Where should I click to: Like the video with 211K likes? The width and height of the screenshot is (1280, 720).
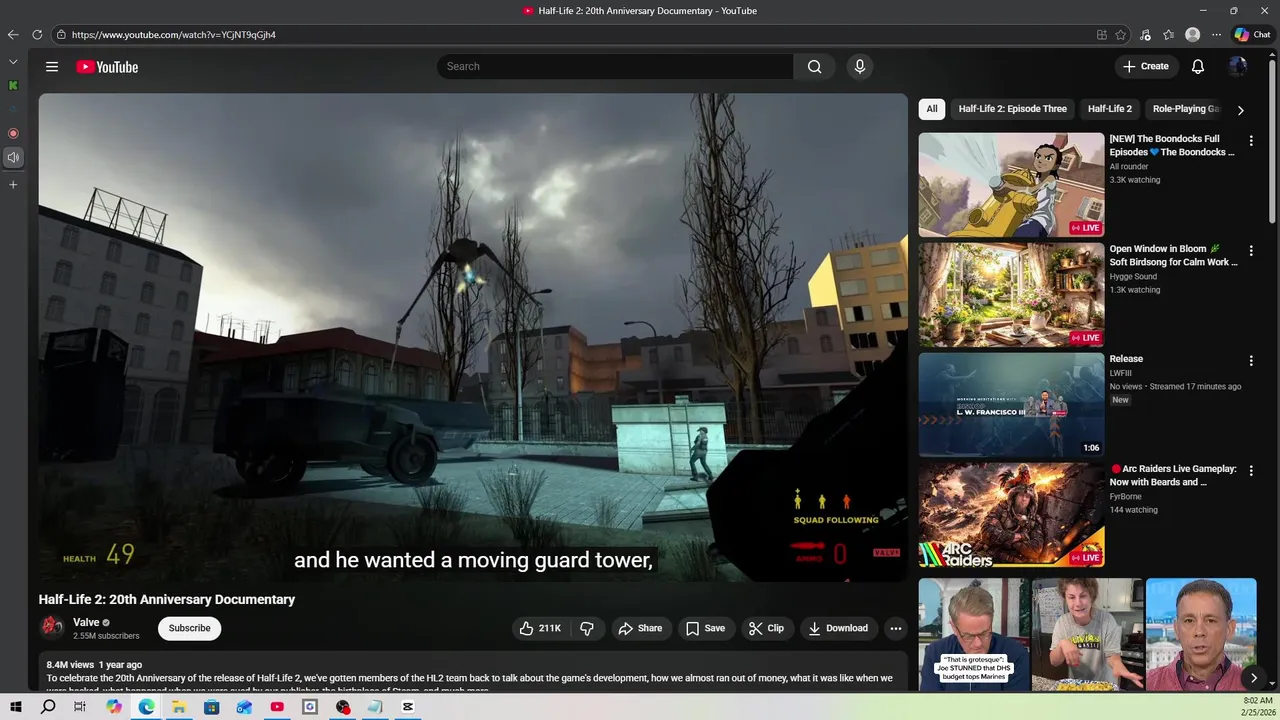539,628
